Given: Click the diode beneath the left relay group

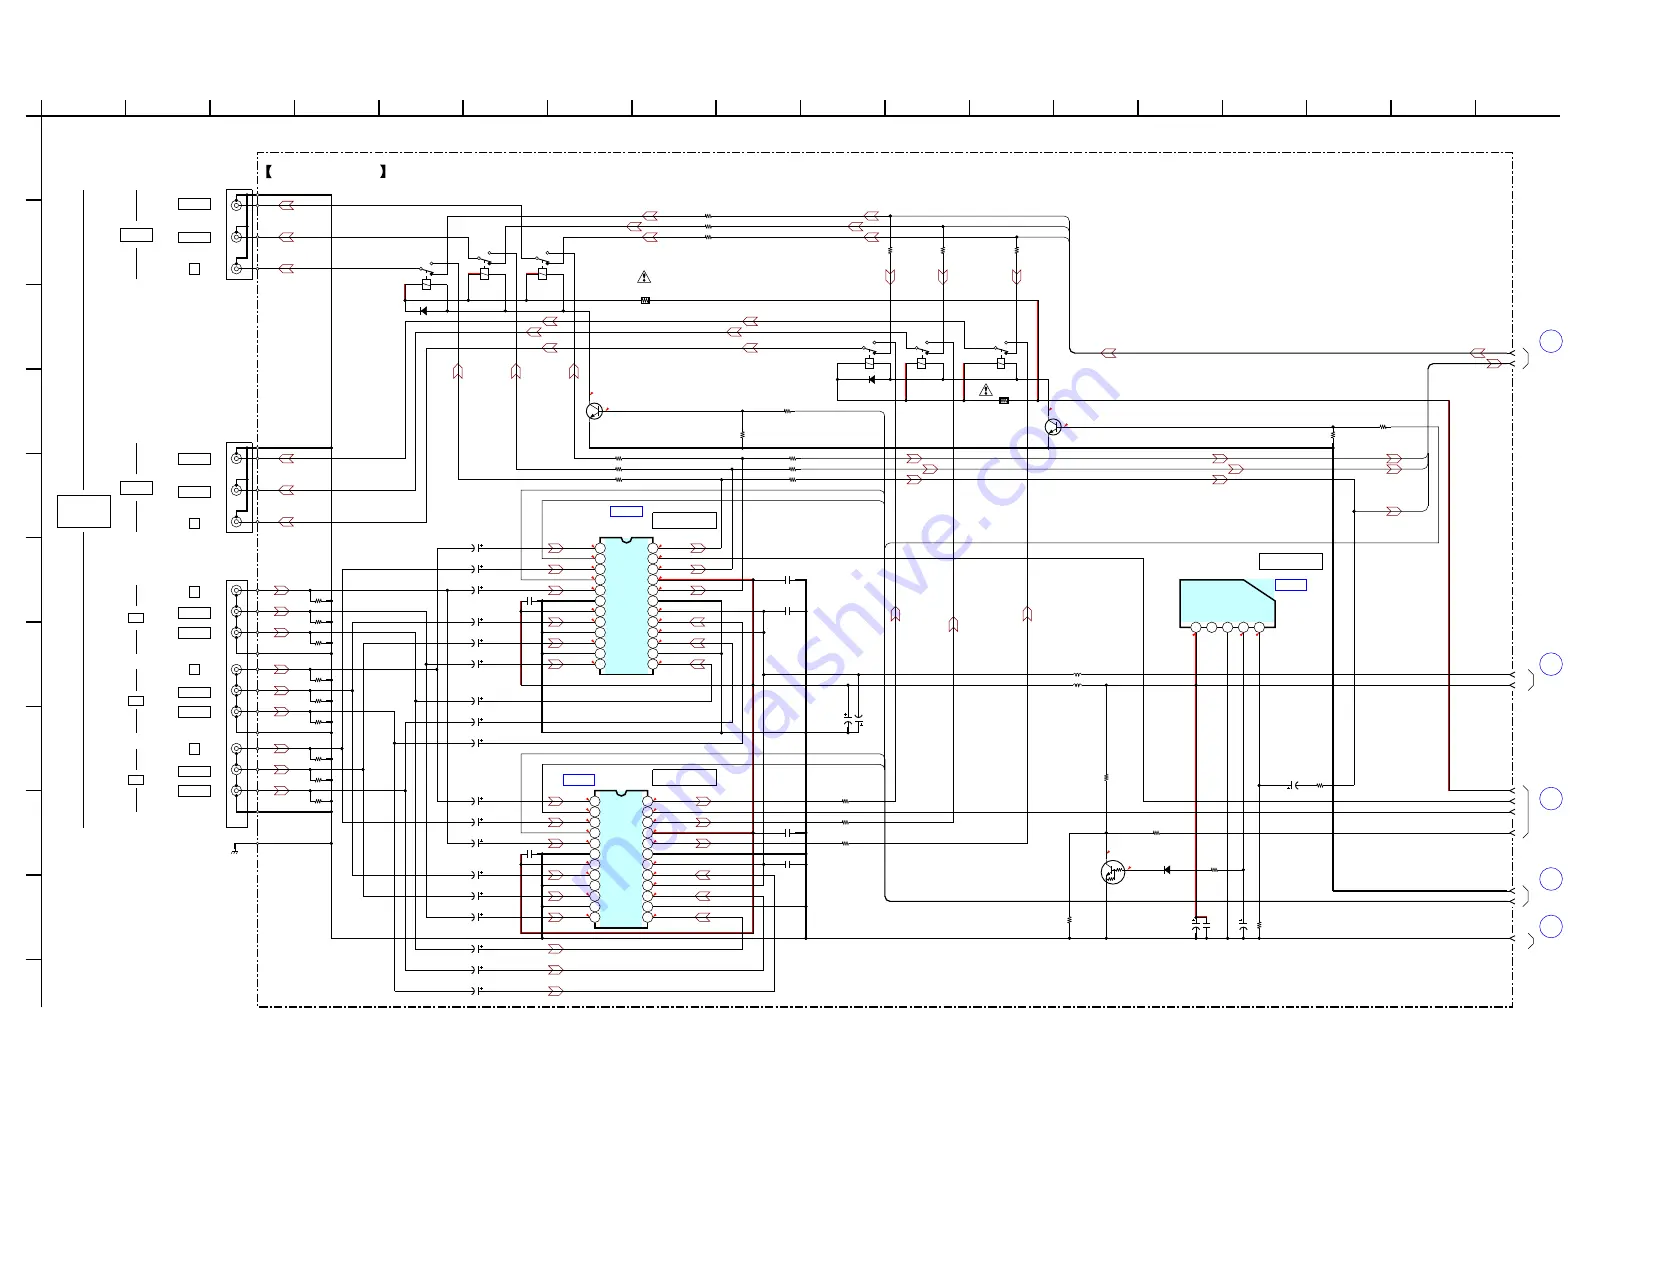Looking at the screenshot, I should [x=423, y=311].
